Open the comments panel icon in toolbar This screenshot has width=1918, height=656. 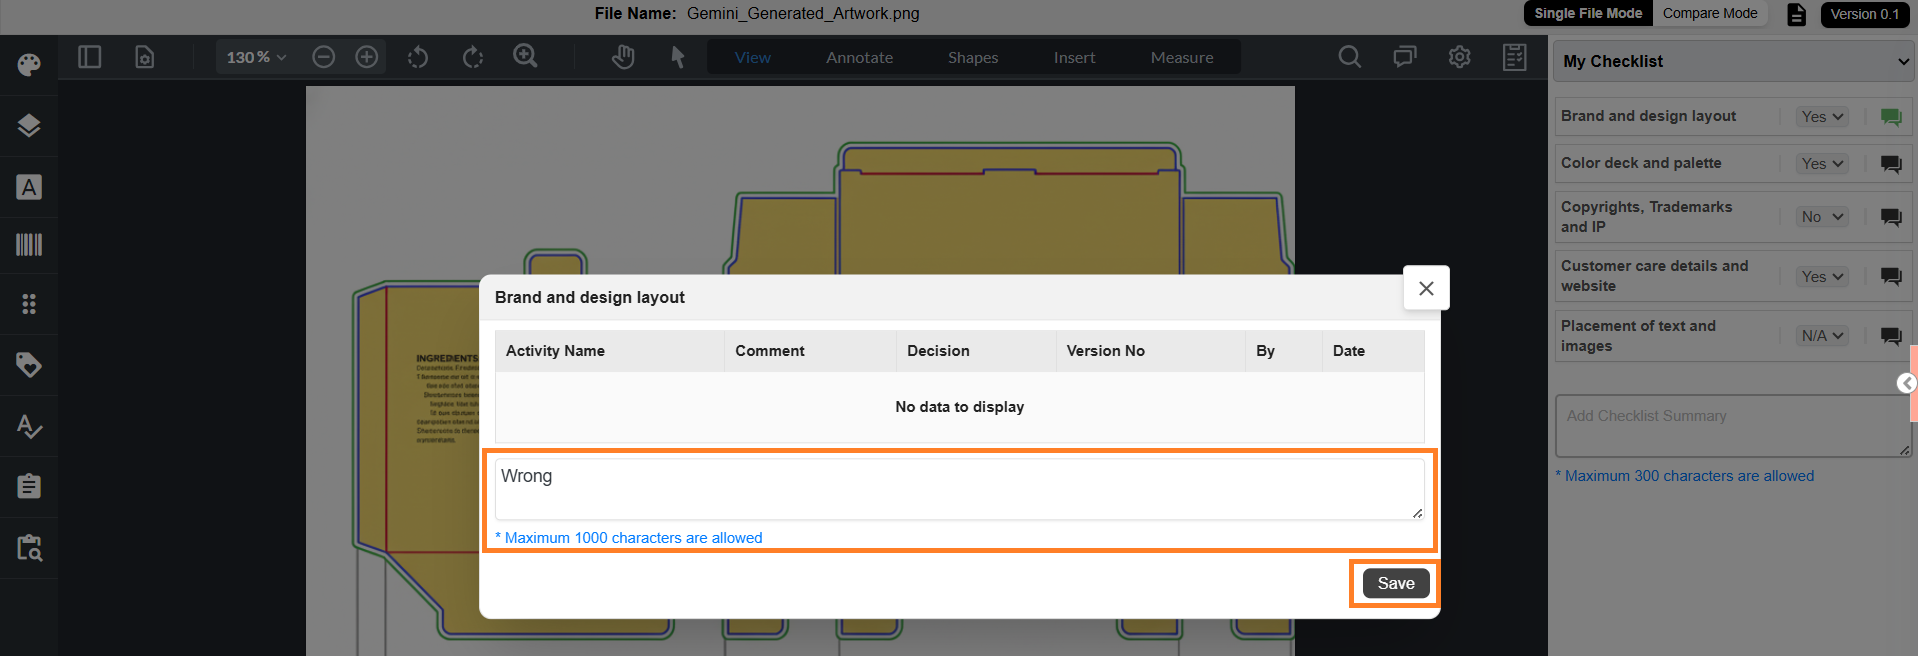coord(1405,57)
